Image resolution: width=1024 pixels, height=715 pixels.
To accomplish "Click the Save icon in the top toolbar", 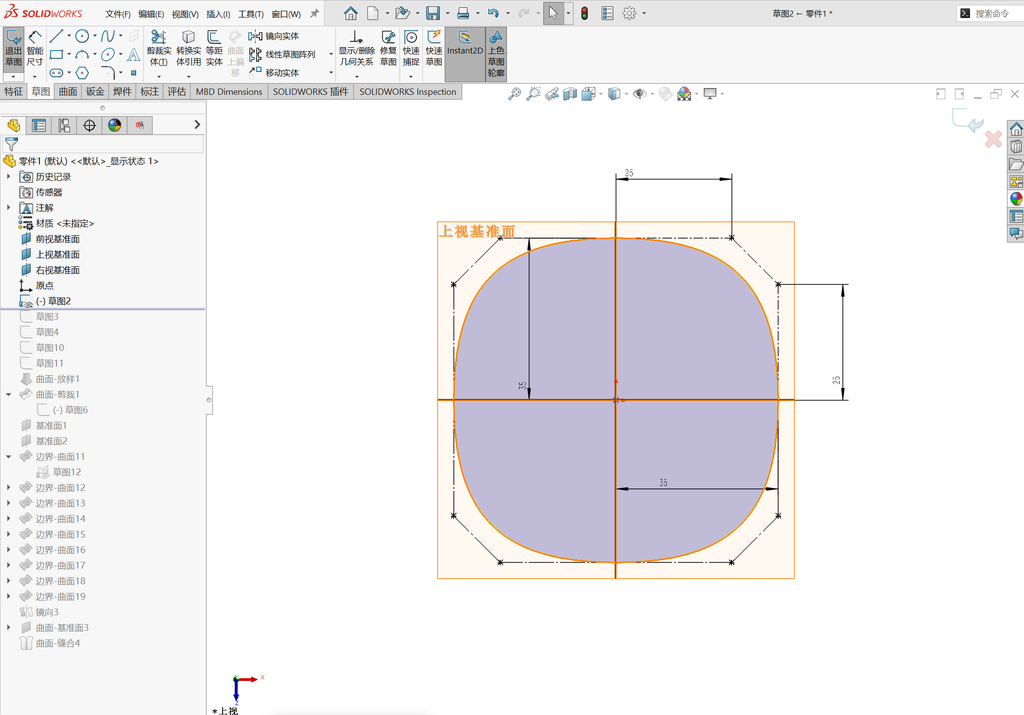I will pos(432,13).
